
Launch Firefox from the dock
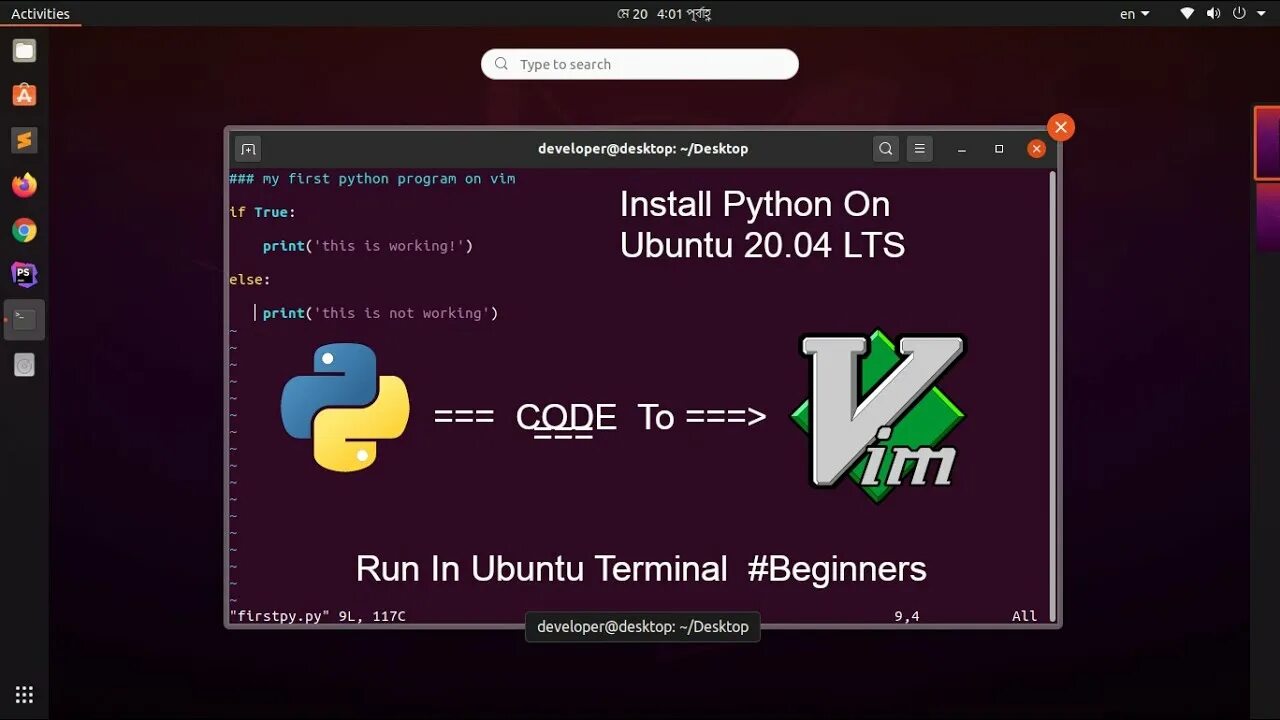25,185
